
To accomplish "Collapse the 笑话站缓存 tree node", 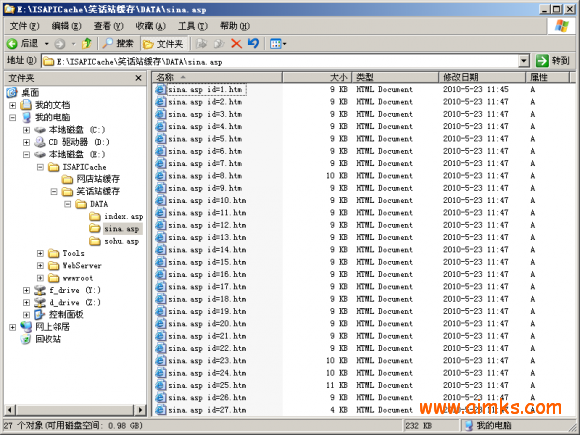I will [x=54, y=192].
